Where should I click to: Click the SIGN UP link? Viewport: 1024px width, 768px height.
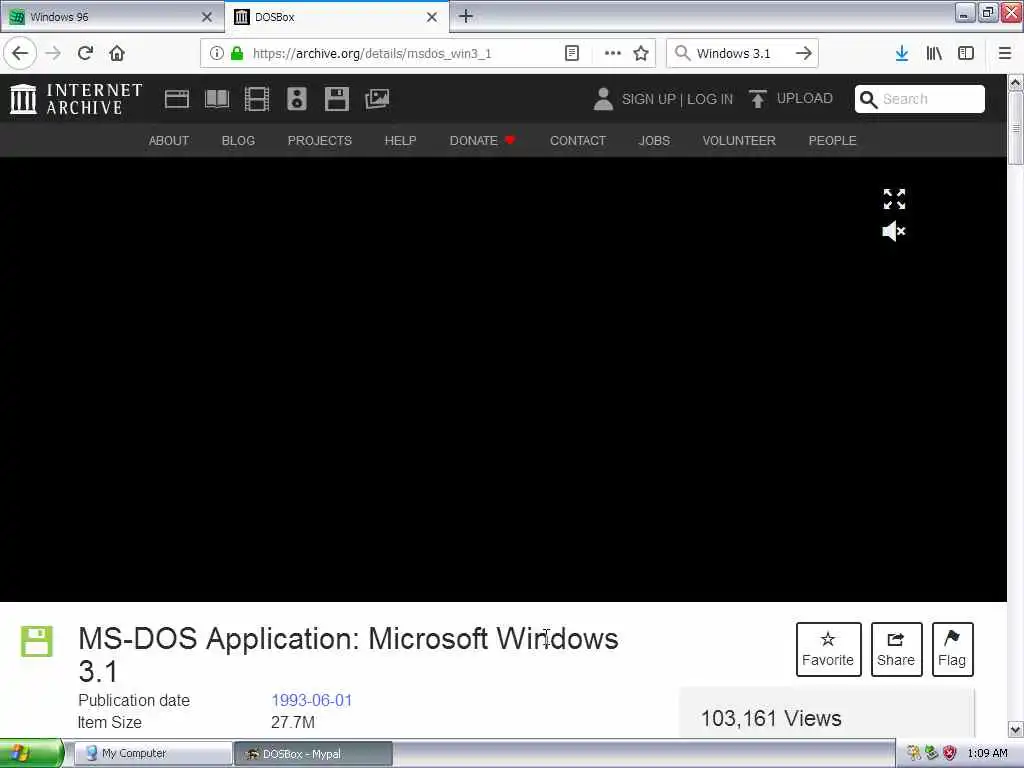pos(648,99)
